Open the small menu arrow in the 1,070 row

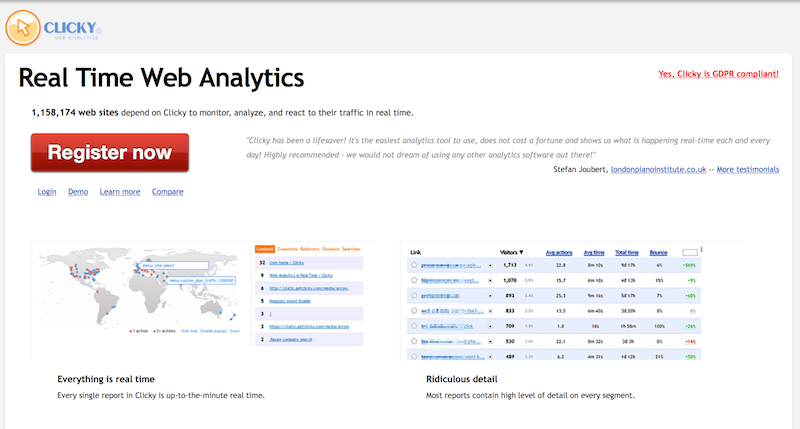(490, 281)
